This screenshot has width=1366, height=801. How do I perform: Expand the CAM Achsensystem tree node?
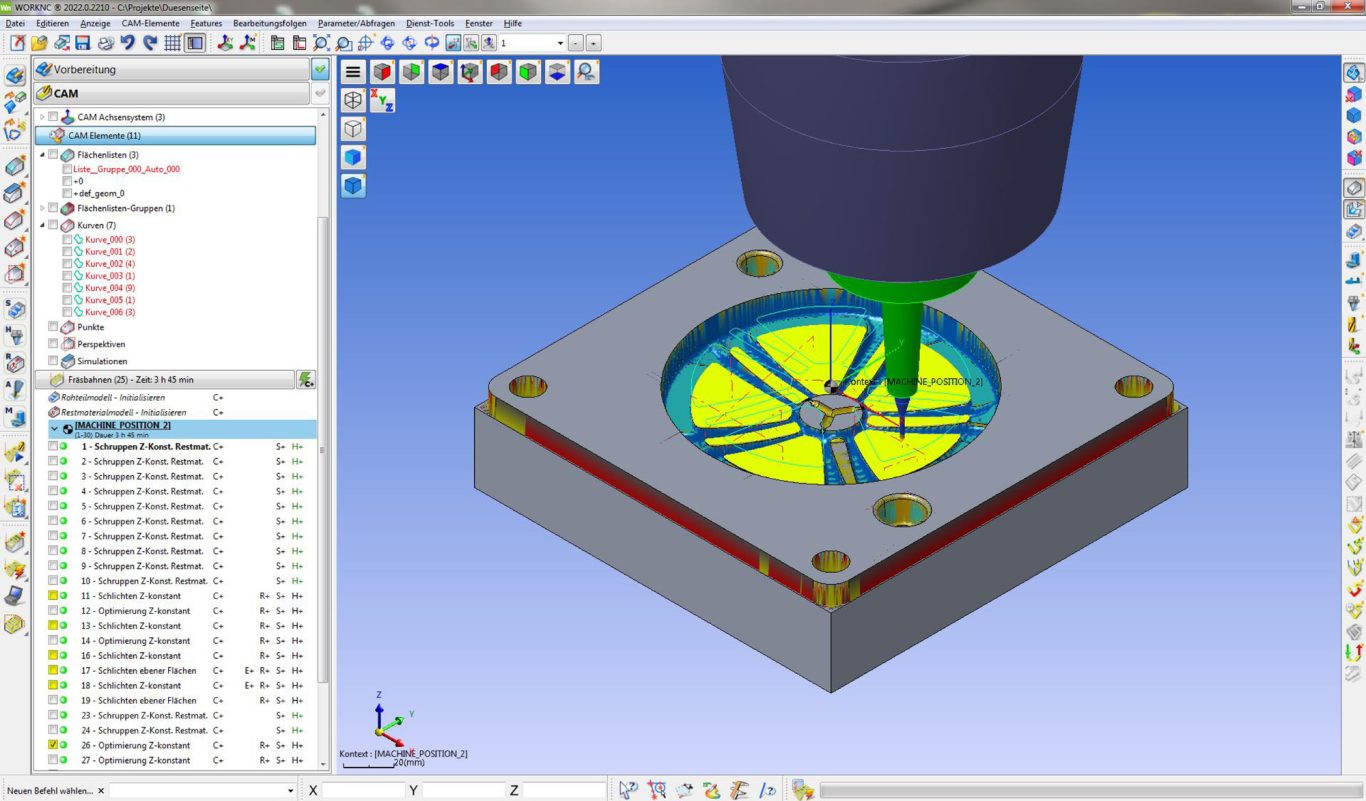click(42, 117)
